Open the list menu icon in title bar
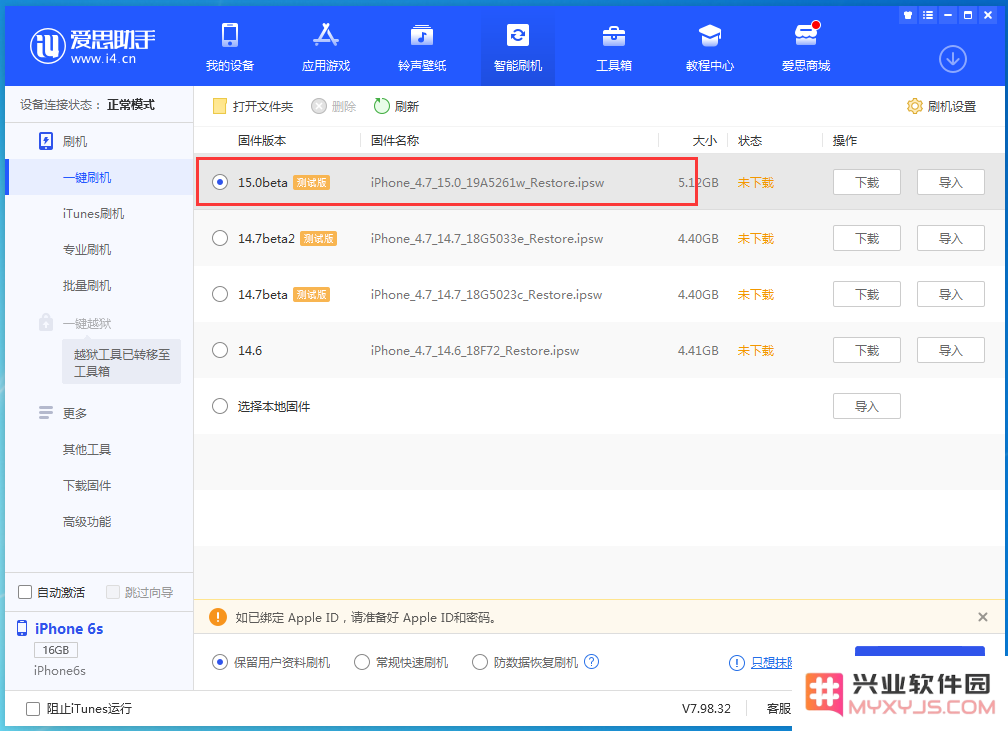This screenshot has height=731, width=1008. coord(928,15)
